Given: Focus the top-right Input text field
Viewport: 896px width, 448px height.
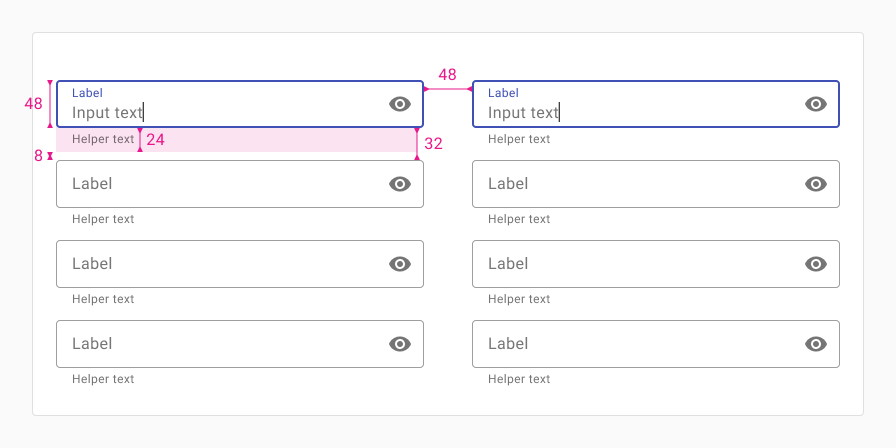Looking at the screenshot, I should (656, 104).
